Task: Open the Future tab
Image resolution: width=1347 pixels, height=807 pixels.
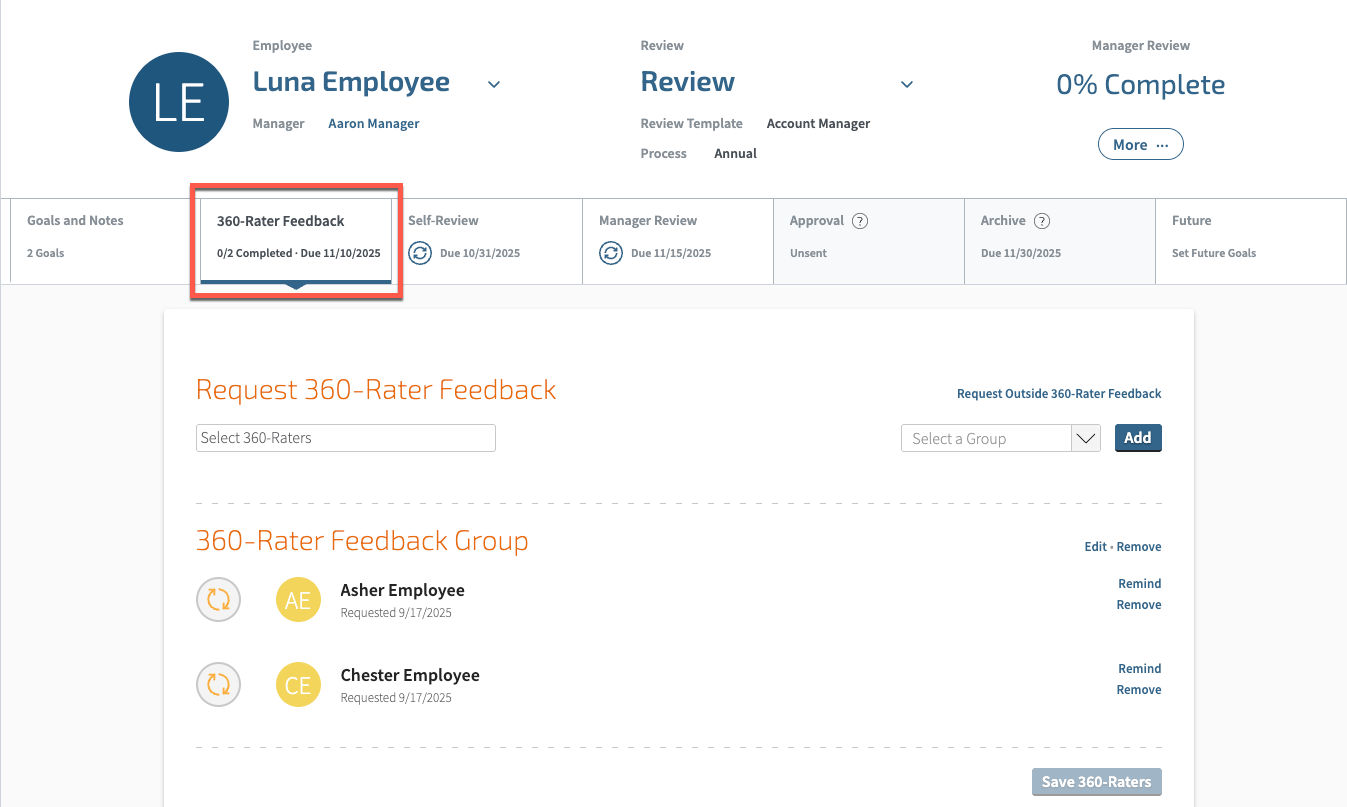Action: coord(1251,241)
